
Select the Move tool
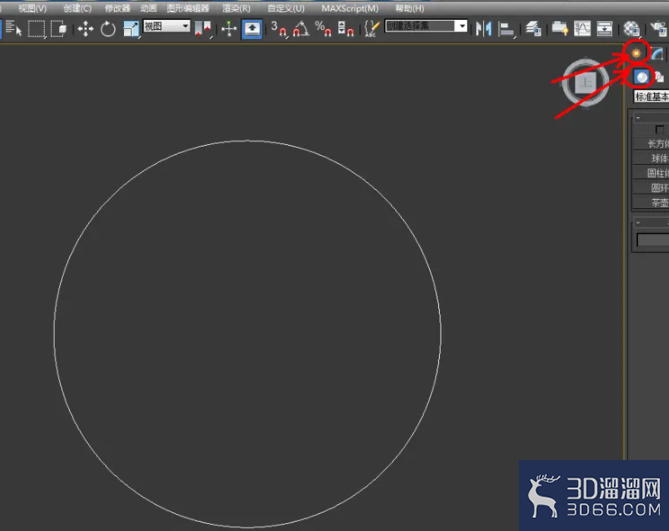[85, 29]
